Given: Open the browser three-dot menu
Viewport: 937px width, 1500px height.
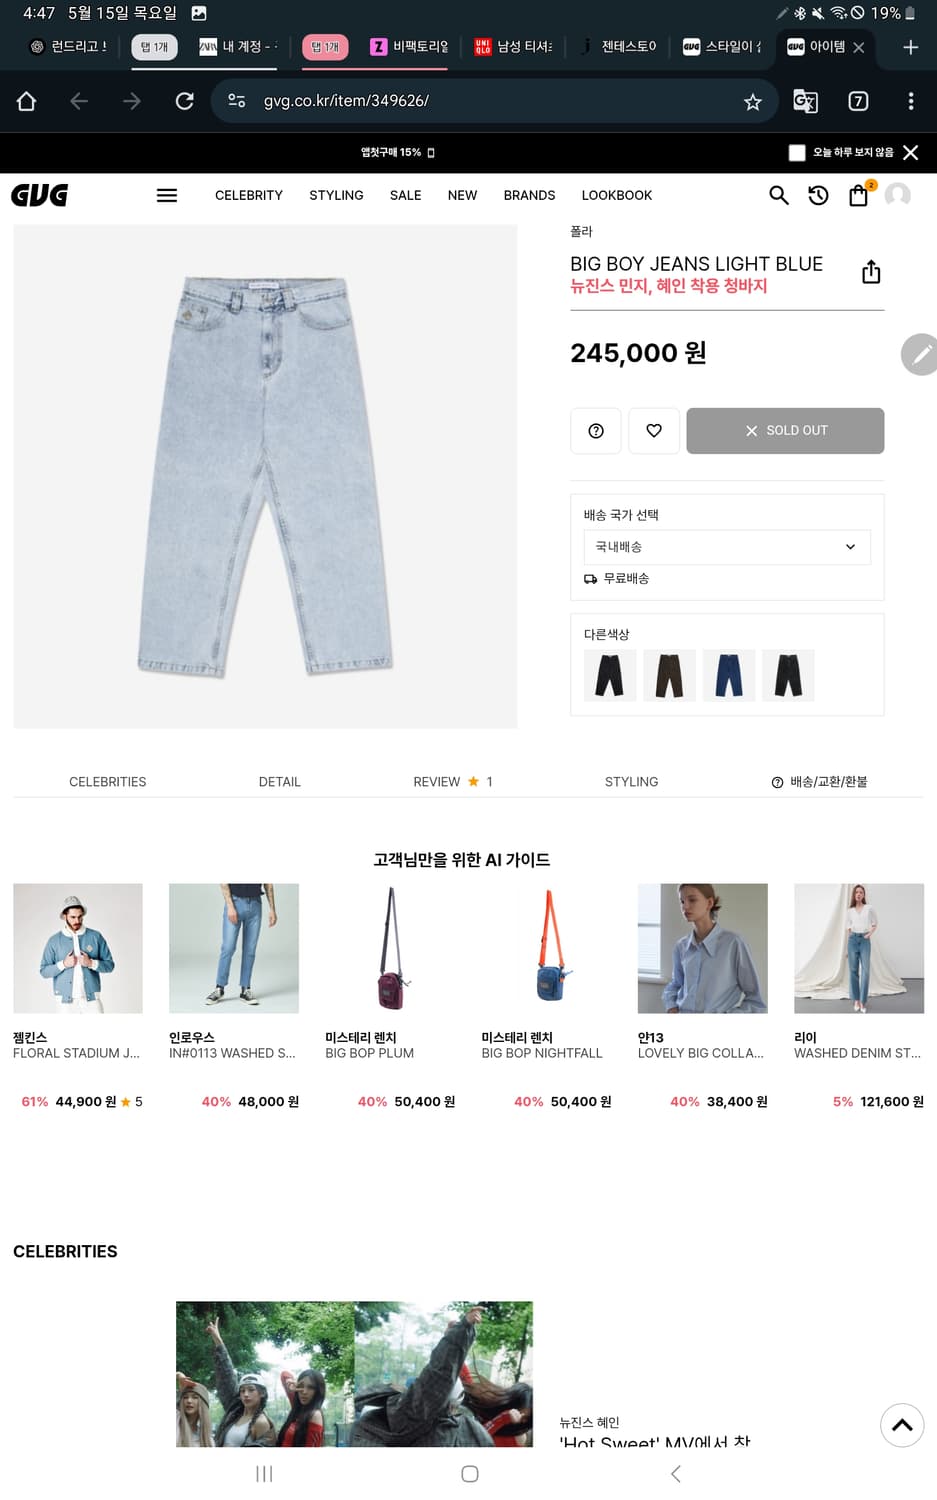Looking at the screenshot, I should (910, 101).
